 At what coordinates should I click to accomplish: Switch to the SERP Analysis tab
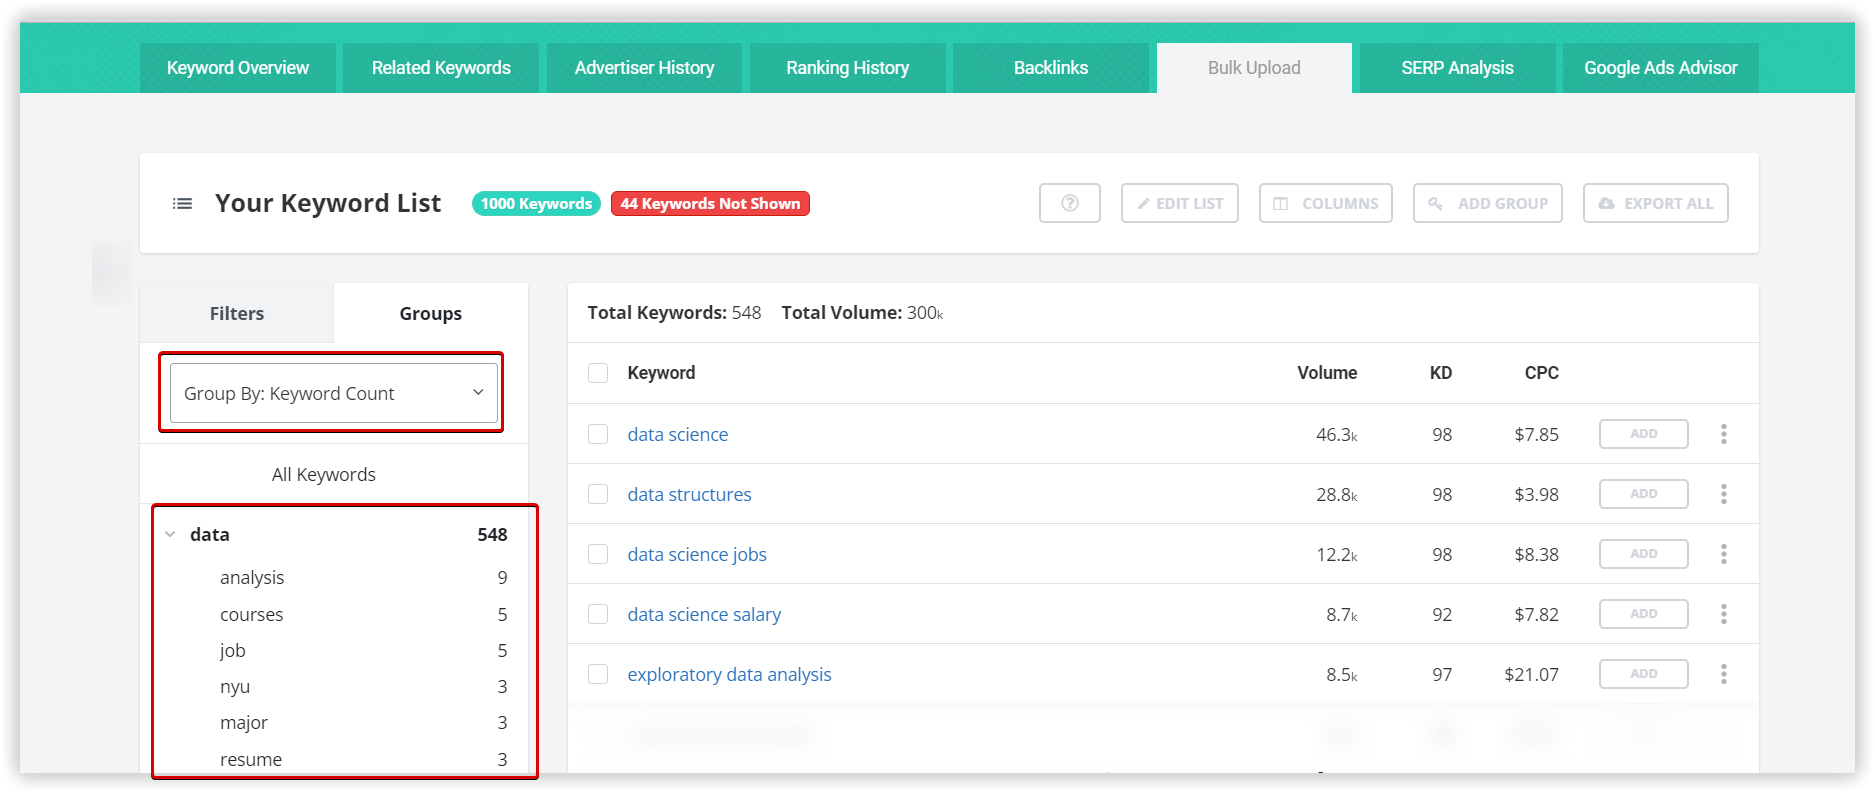tap(1456, 68)
